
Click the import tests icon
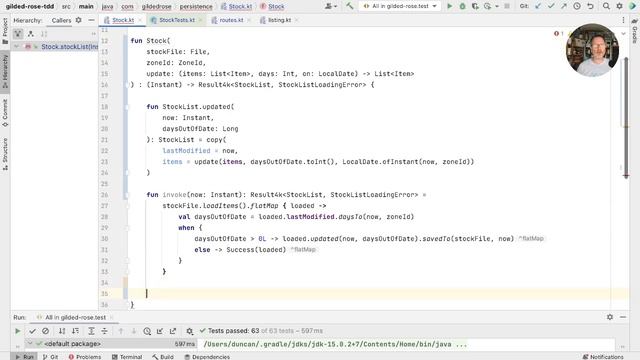(160, 331)
